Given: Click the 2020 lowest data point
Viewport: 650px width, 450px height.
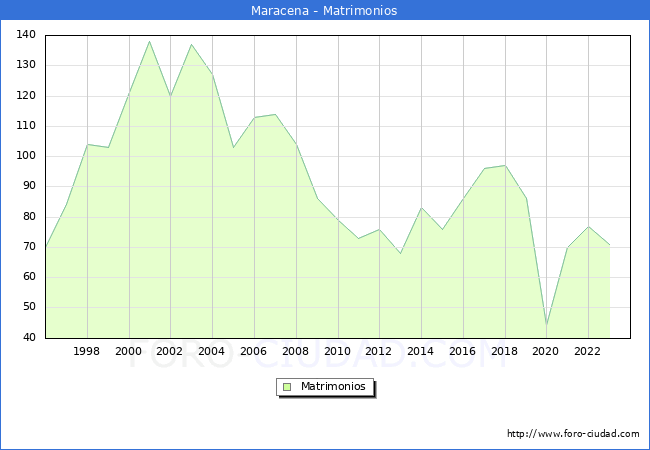Looking at the screenshot, I should point(546,325).
